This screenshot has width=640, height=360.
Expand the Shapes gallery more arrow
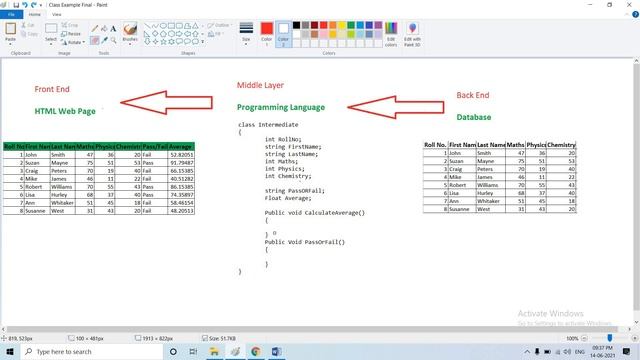tap(202, 42)
